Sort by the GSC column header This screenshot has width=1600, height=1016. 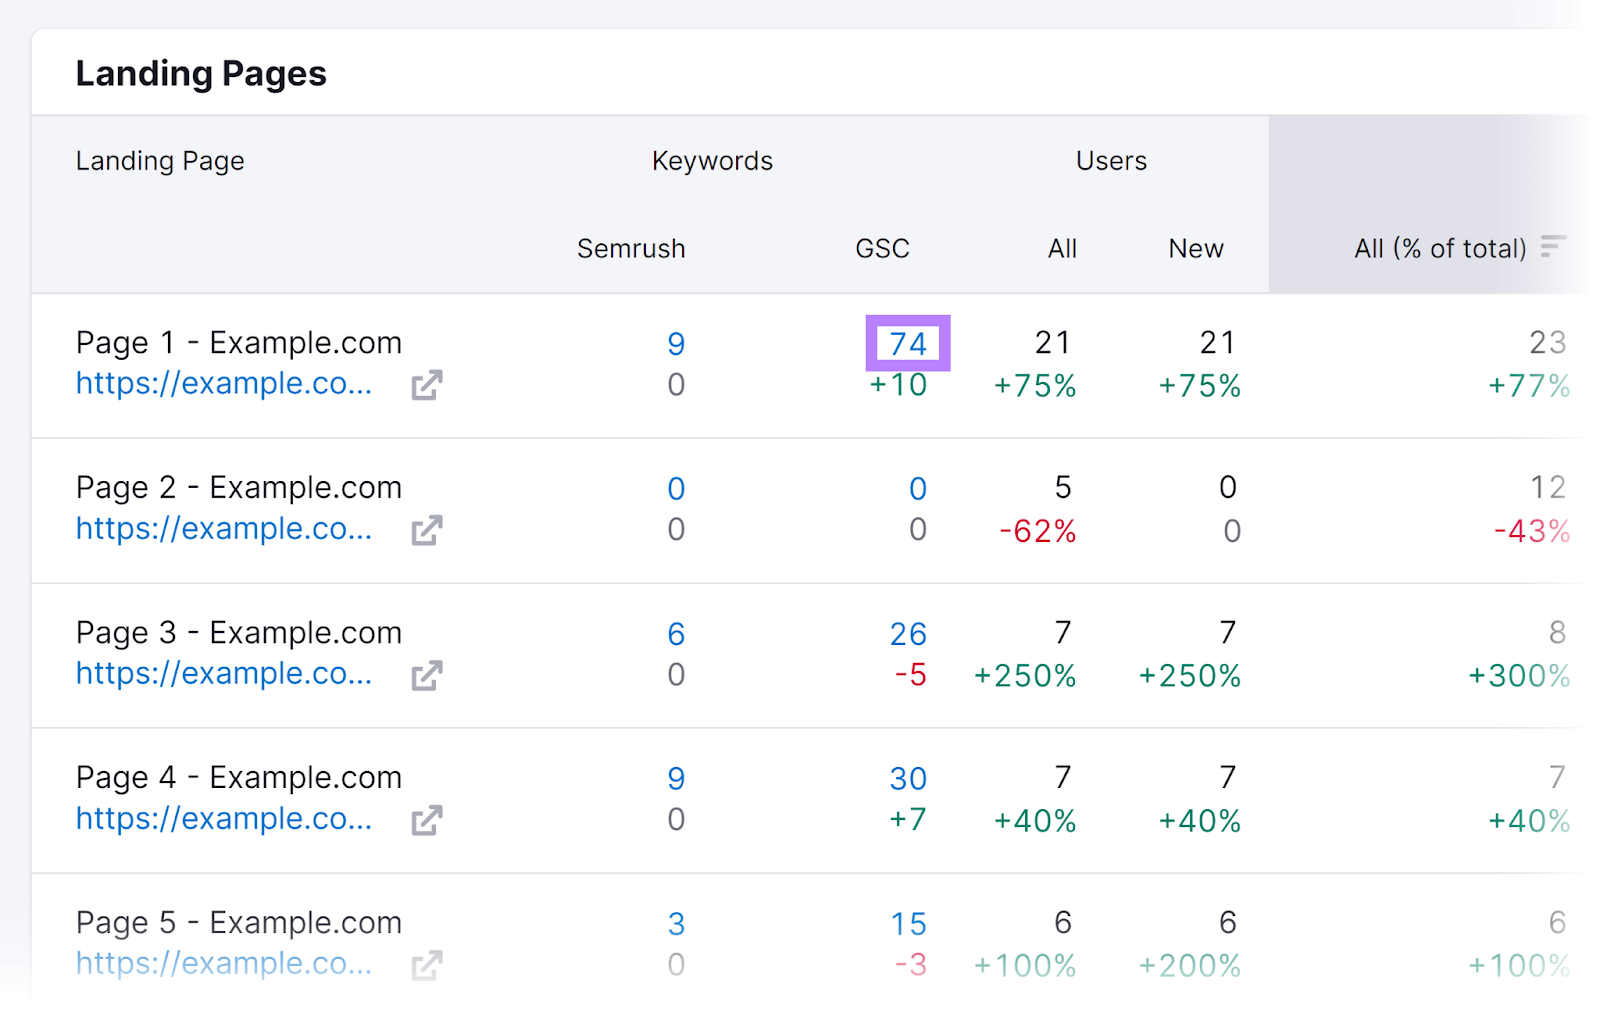point(881,248)
